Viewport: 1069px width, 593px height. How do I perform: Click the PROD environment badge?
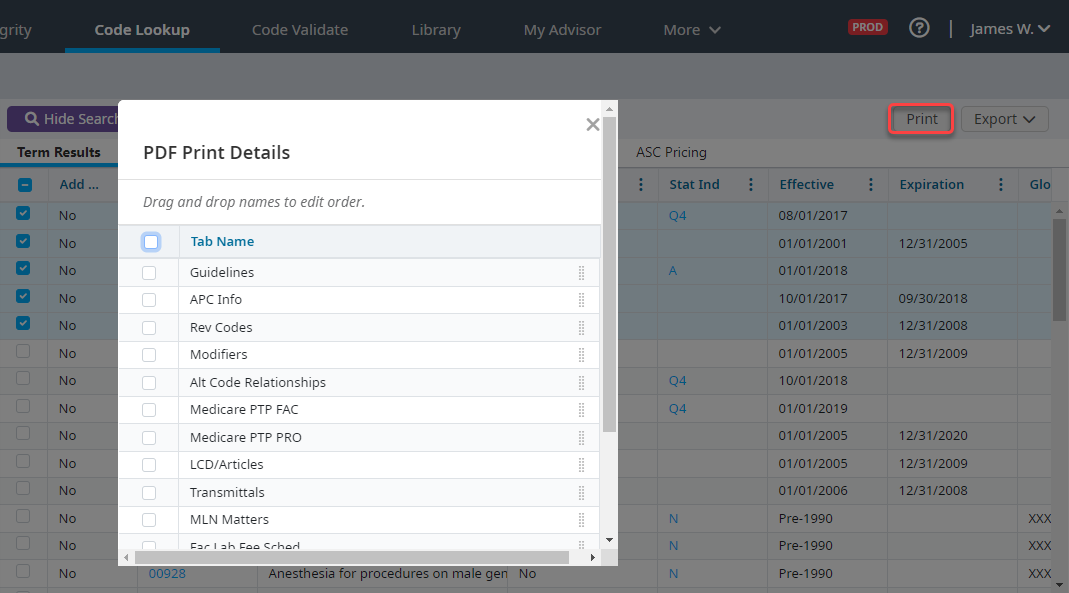(866, 27)
